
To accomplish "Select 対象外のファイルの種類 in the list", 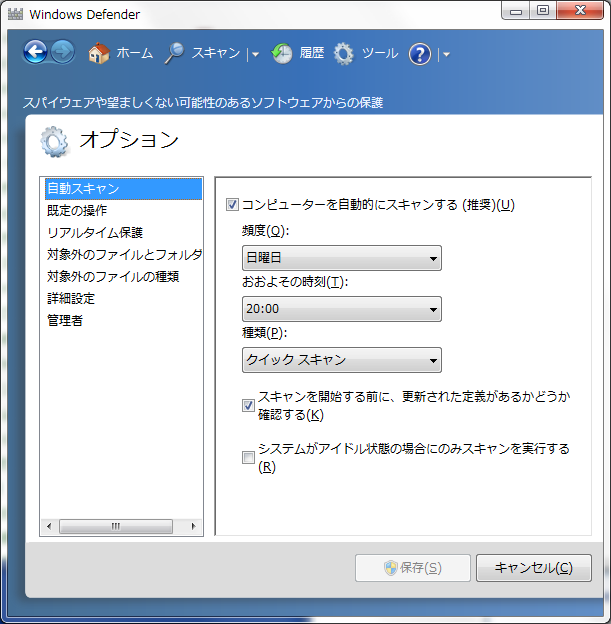I will click(123, 276).
